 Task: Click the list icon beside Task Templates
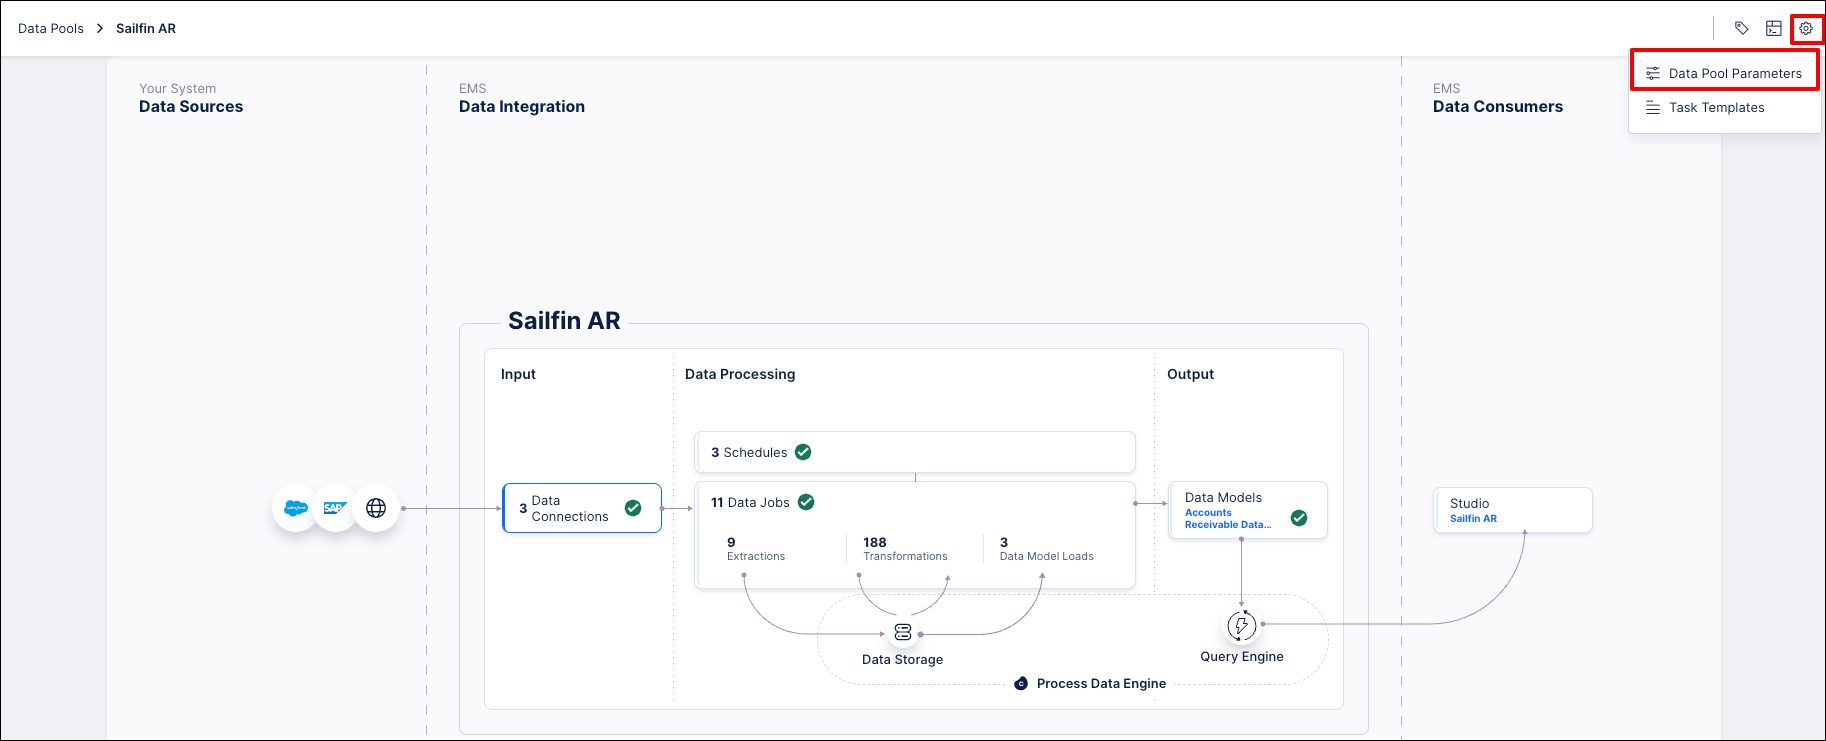pyautogui.click(x=1653, y=108)
